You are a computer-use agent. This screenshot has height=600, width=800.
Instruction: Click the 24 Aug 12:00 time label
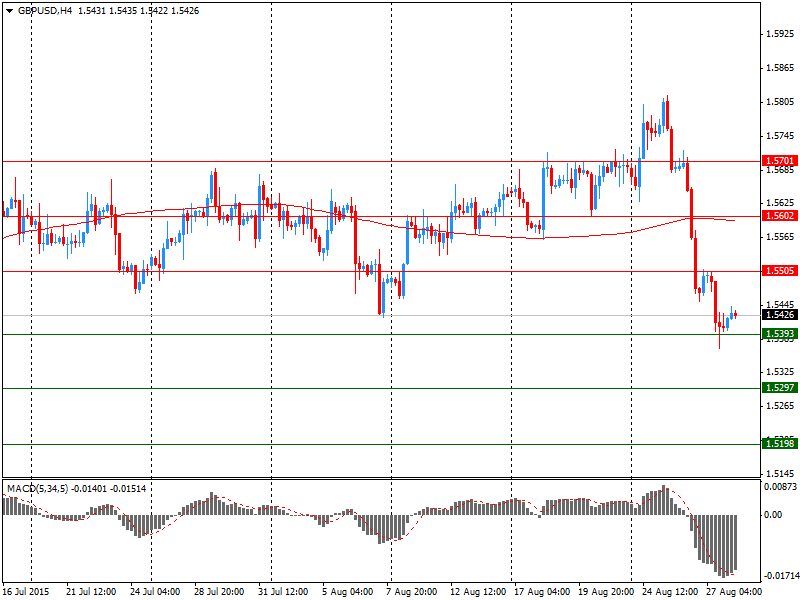click(x=670, y=592)
